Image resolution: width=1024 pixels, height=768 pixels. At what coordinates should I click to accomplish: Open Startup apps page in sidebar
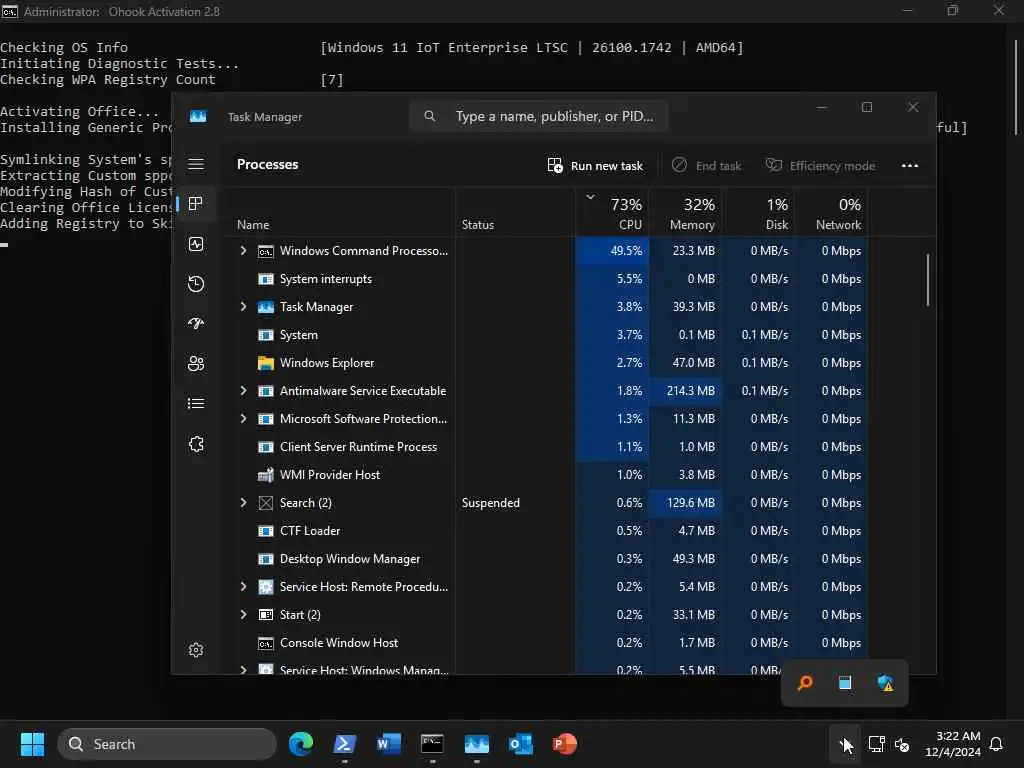(196, 323)
